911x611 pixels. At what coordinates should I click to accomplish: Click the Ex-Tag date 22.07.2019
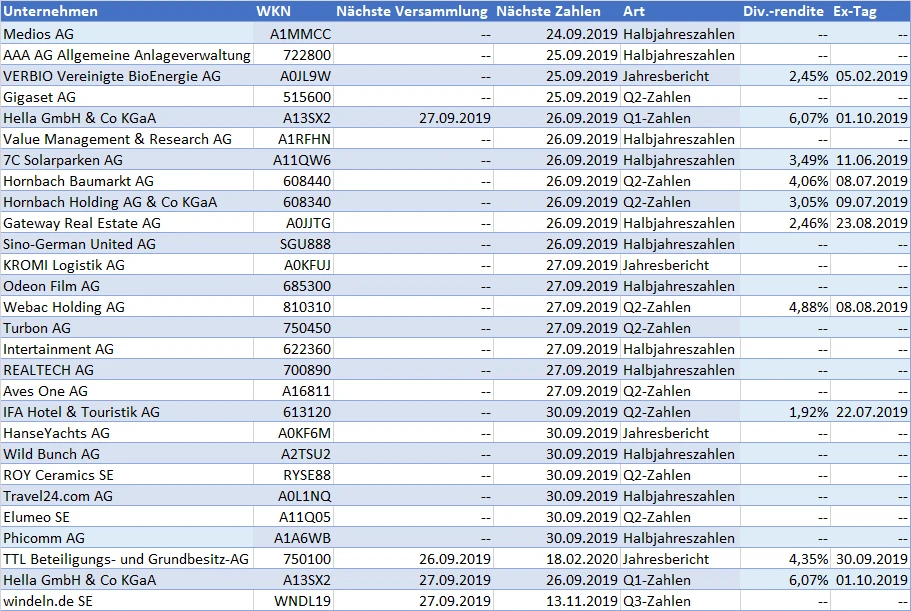click(871, 411)
